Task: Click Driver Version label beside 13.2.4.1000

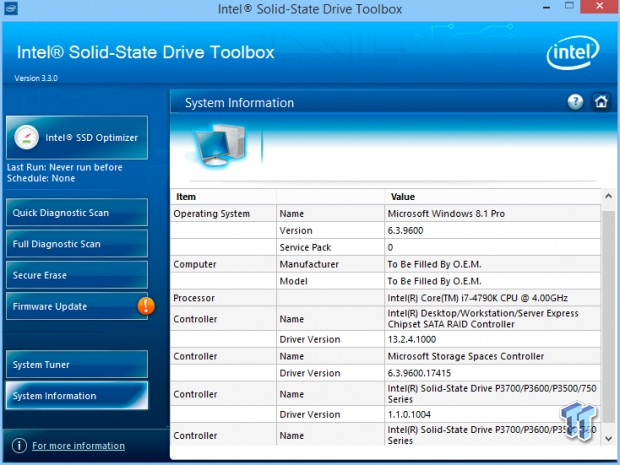Action: (x=310, y=339)
